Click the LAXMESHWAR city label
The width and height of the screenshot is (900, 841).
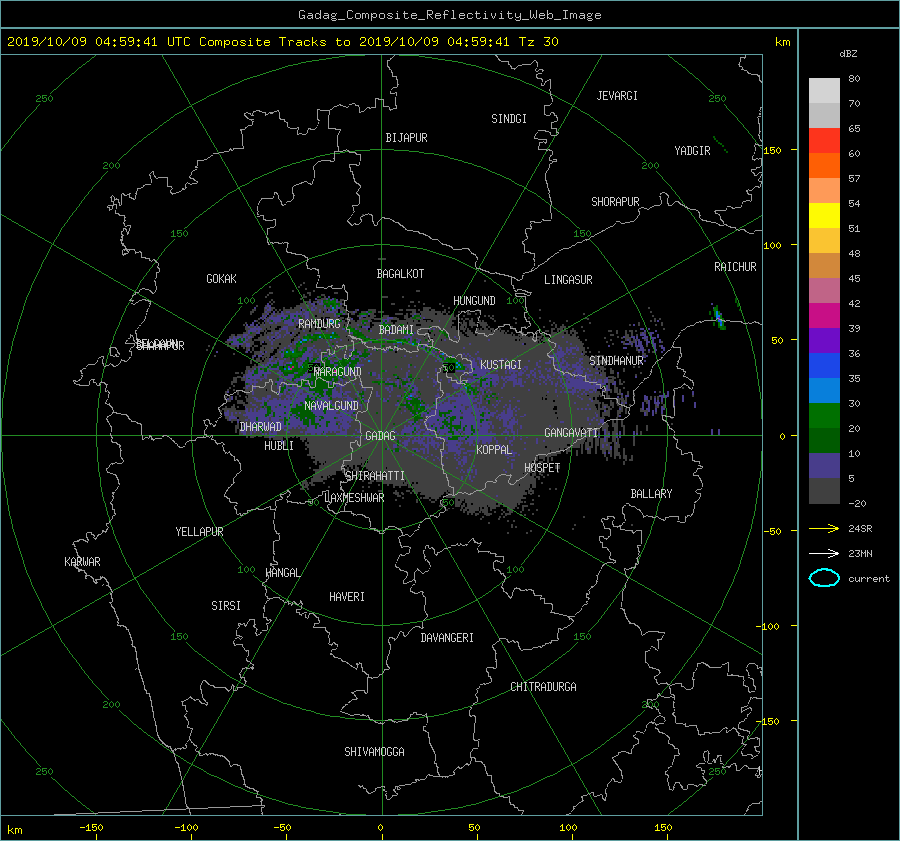coord(354,498)
